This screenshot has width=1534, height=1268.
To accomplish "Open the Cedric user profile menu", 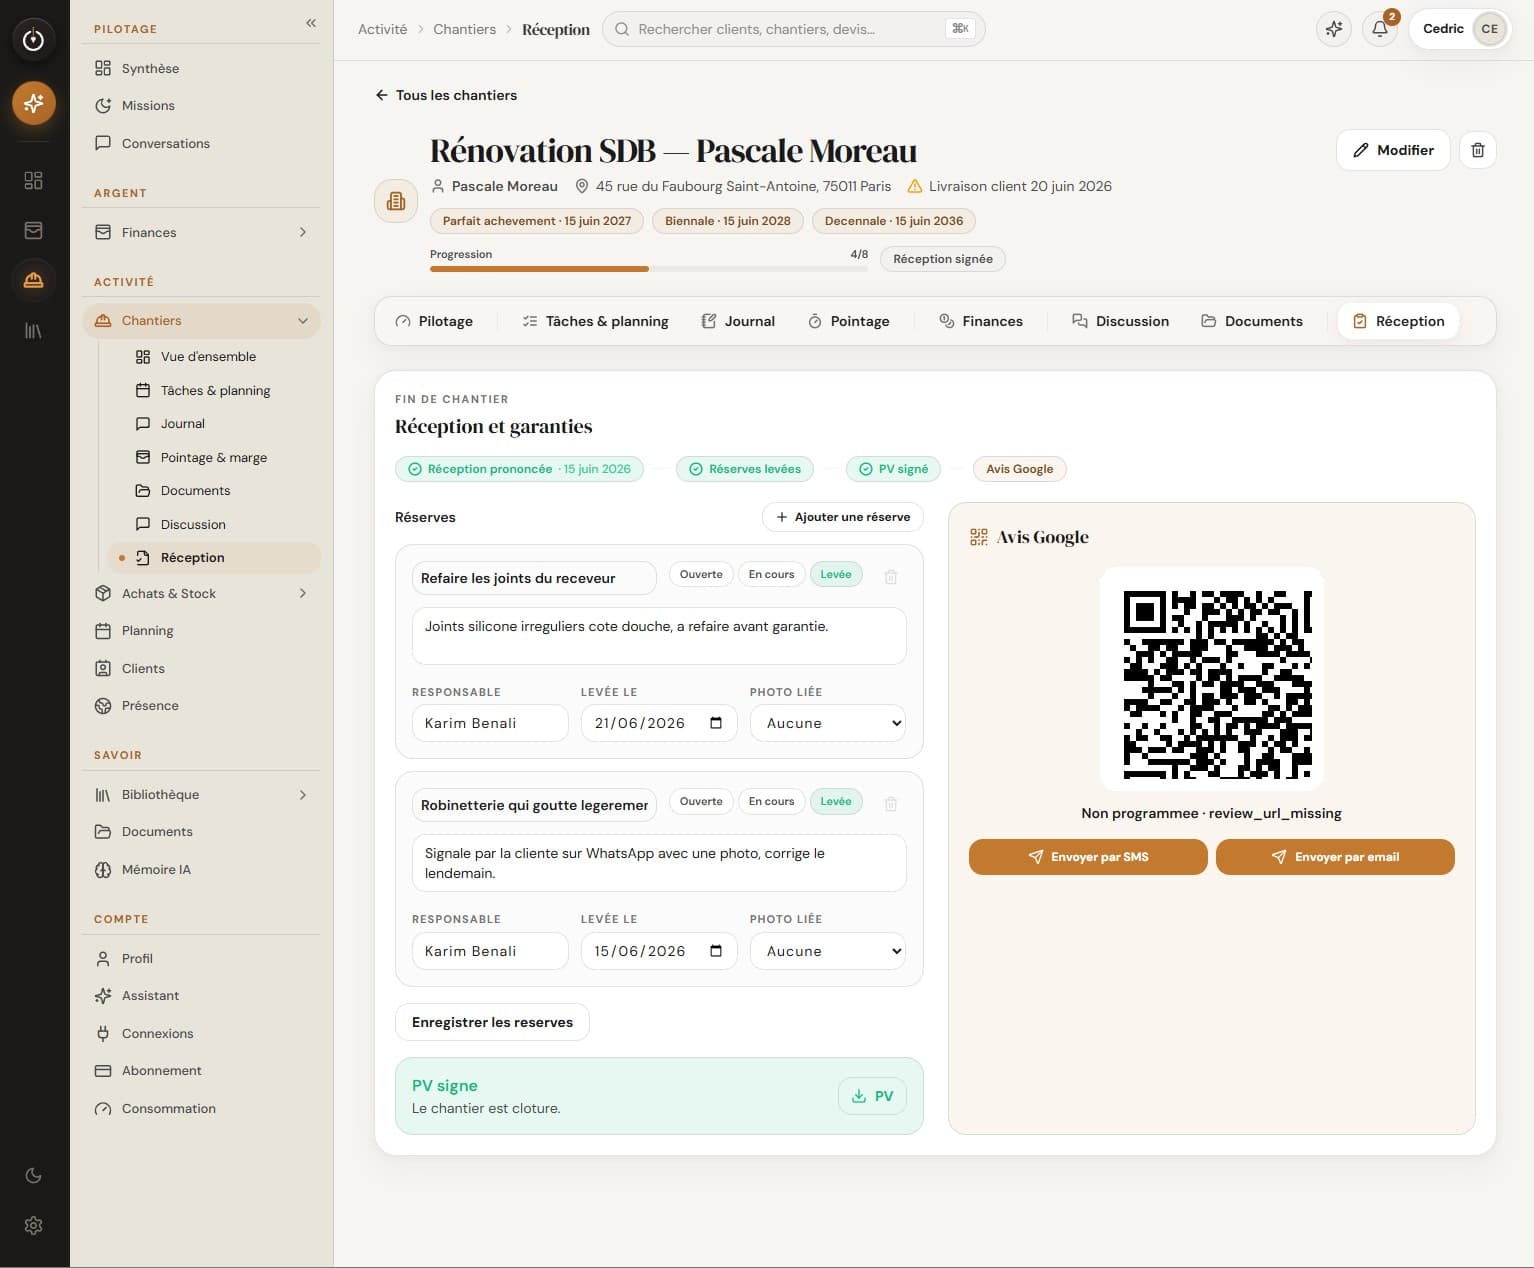I will tap(1461, 29).
